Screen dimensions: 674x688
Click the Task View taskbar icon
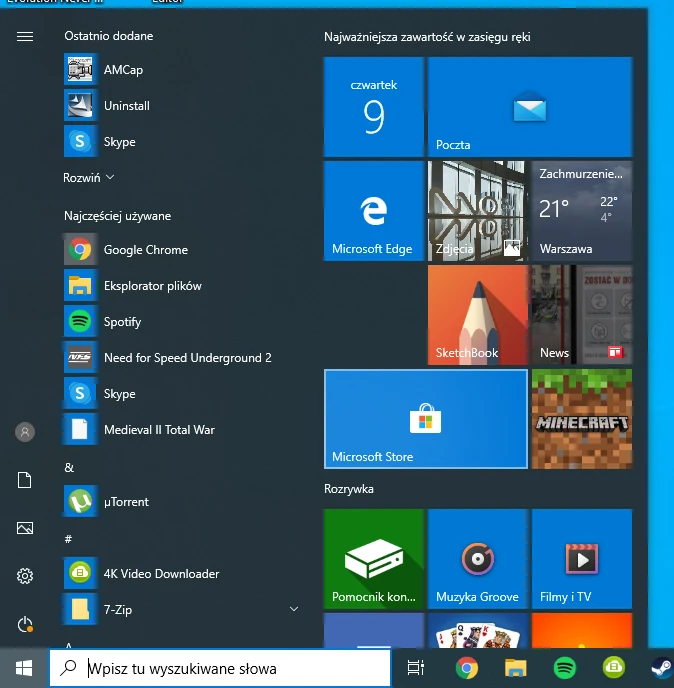(x=417, y=667)
